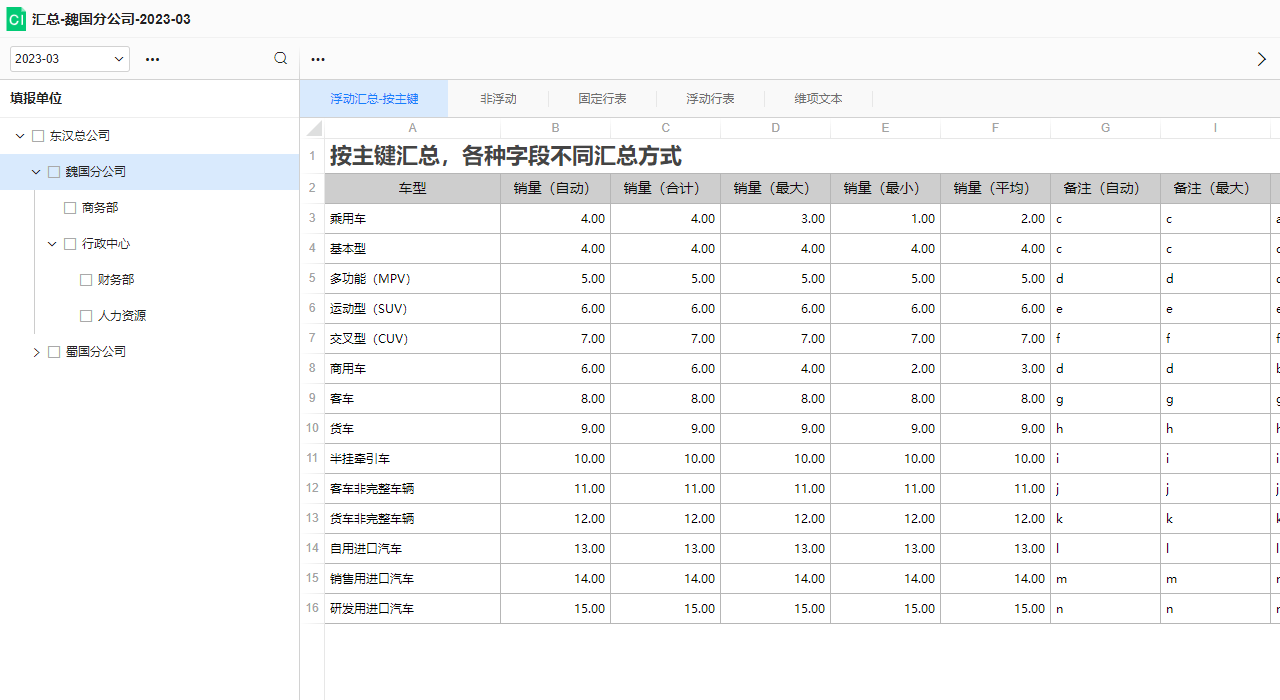The image size is (1280, 700).
Task: Open the 非浮动 sheet view
Action: [x=498, y=99]
